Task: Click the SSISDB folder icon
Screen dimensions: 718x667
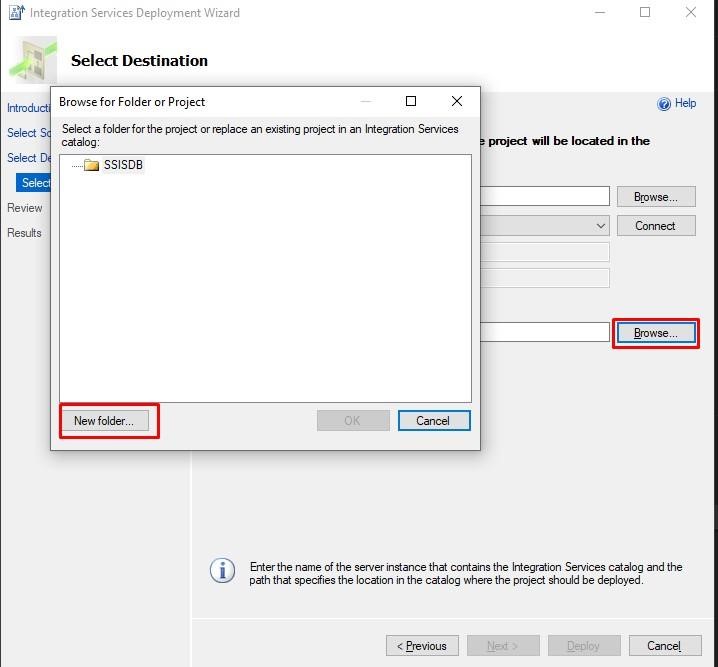Action: click(91, 165)
